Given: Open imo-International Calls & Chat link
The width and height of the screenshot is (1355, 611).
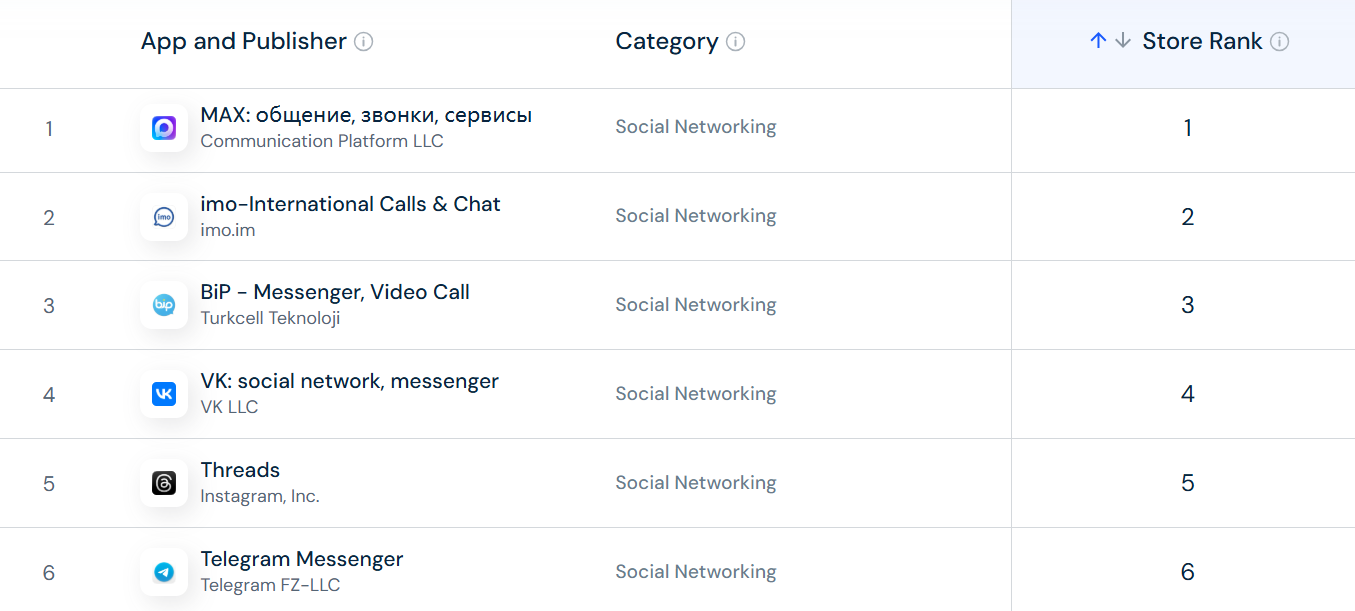Looking at the screenshot, I should [350, 204].
